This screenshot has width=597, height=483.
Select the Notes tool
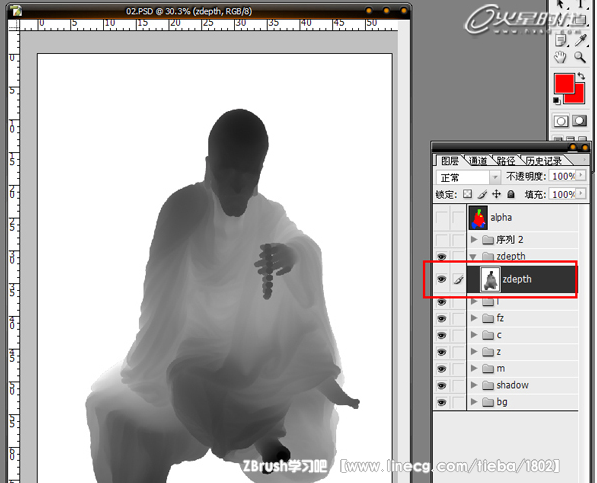[560, 40]
